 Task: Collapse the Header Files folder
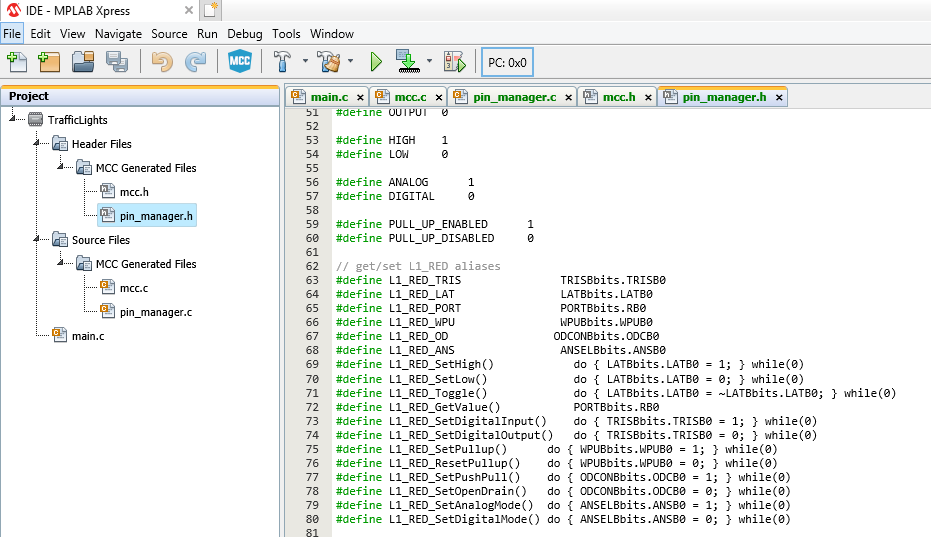pos(37,144)
